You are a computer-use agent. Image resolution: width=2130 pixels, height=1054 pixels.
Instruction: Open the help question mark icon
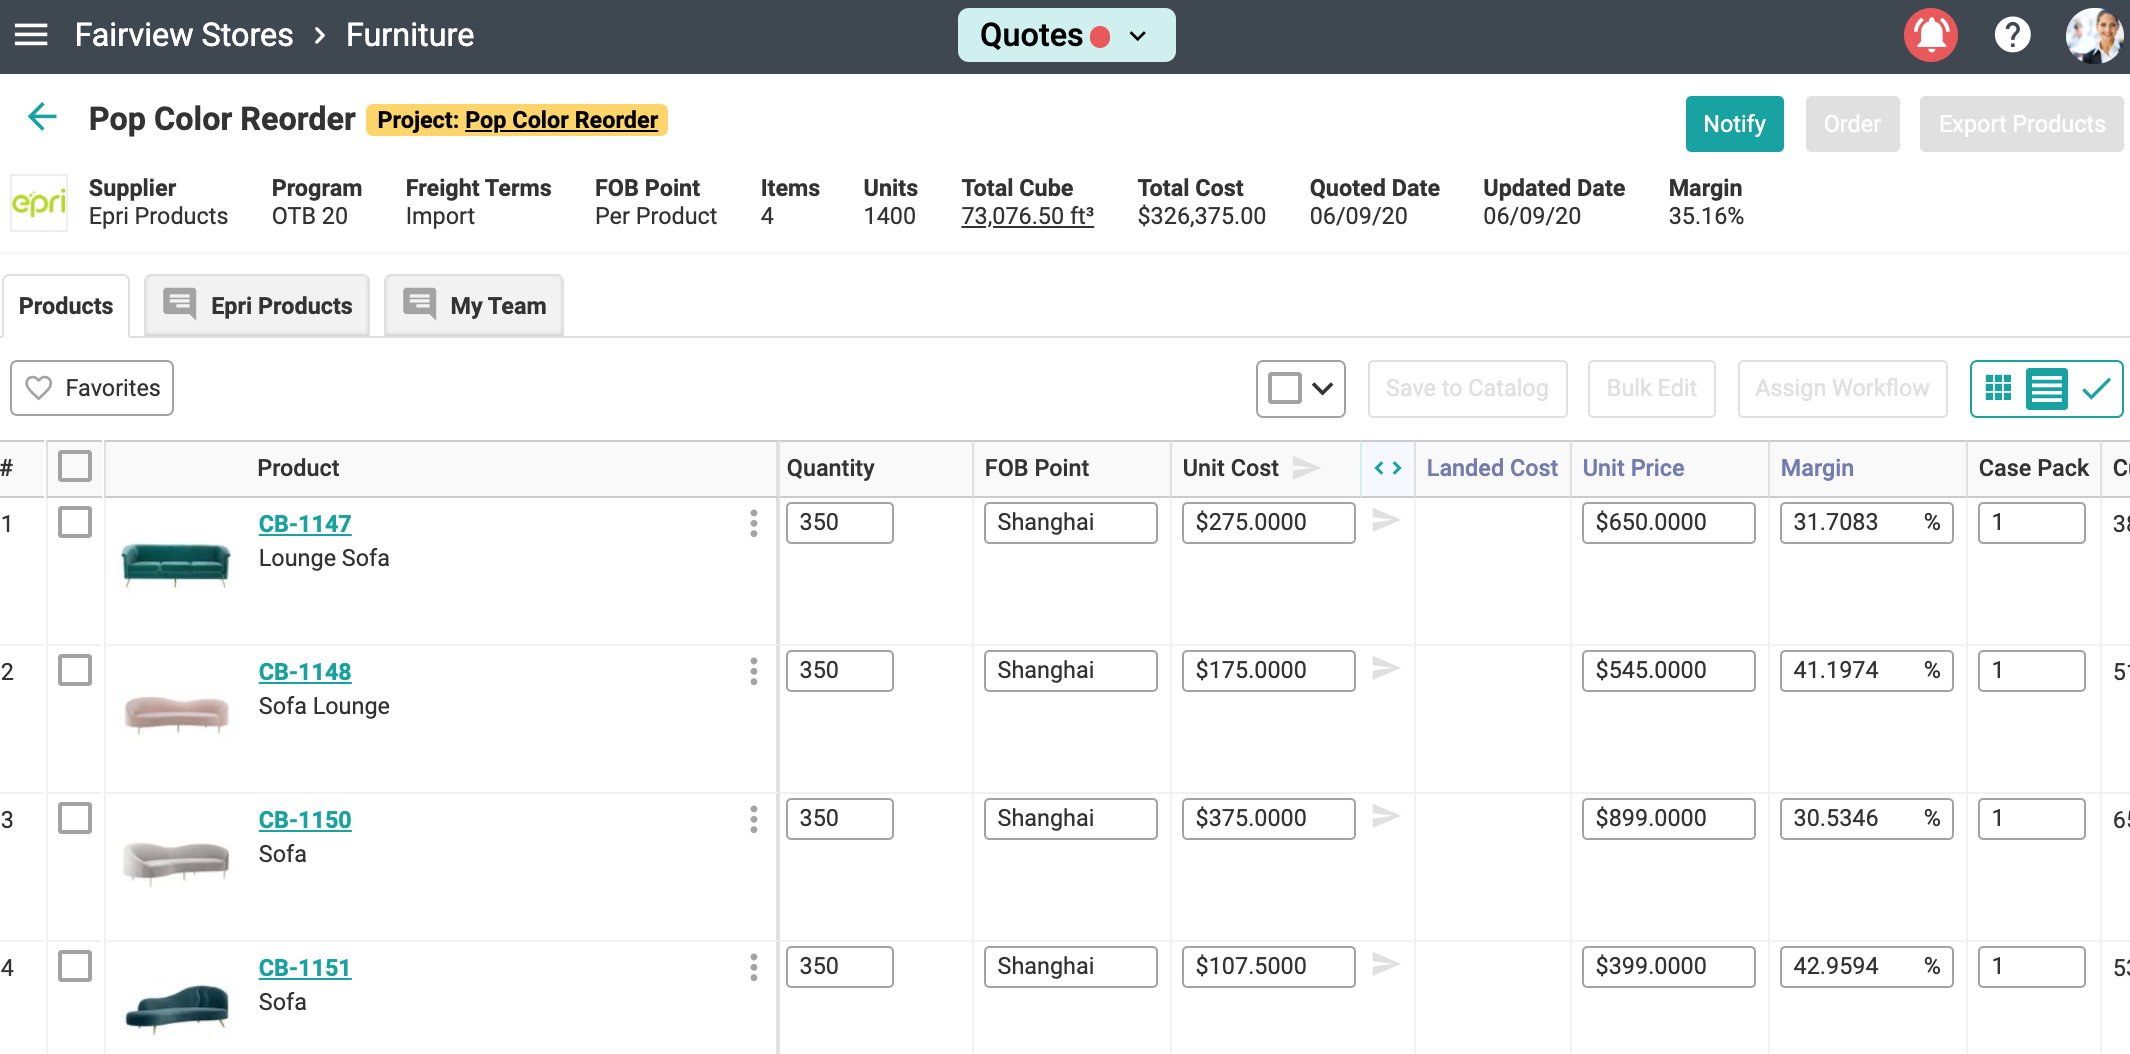point(2012,35)
